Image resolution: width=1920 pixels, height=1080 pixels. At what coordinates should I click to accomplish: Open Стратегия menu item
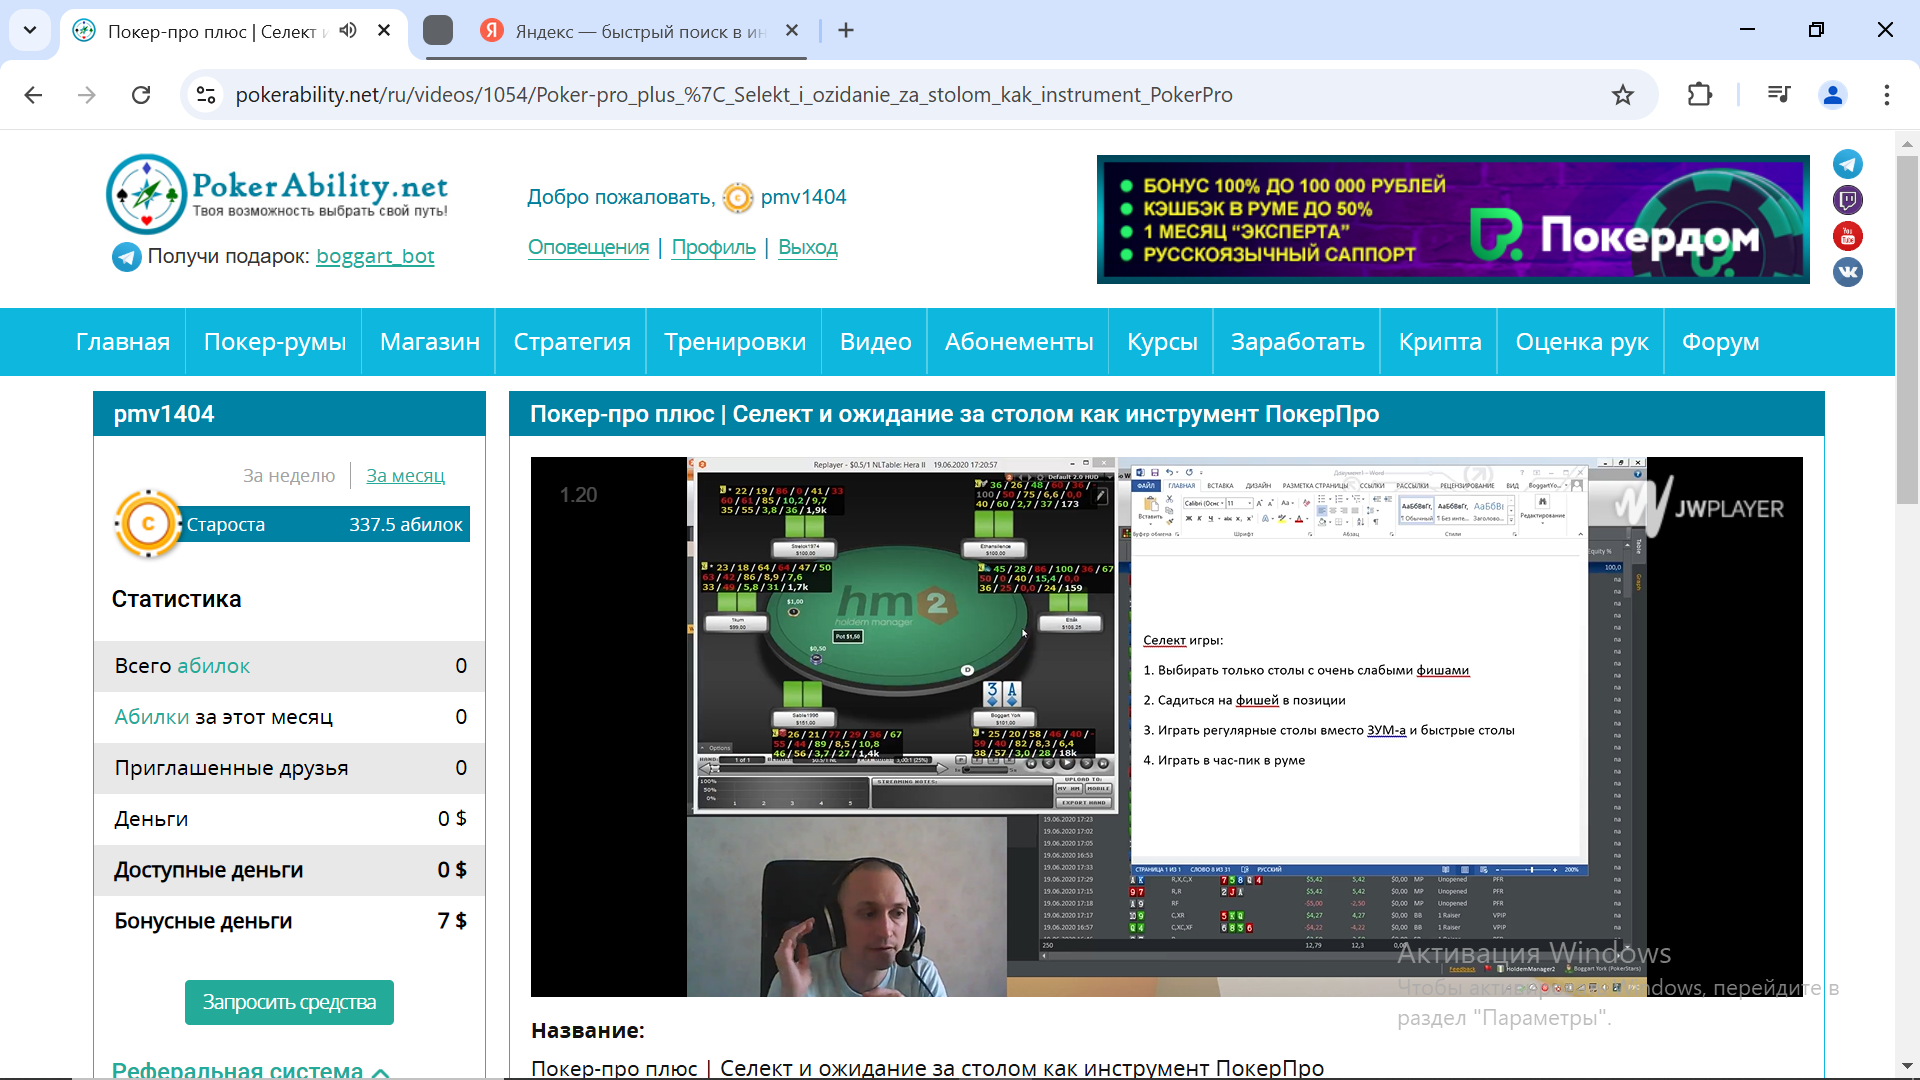[x=572, y=342]
